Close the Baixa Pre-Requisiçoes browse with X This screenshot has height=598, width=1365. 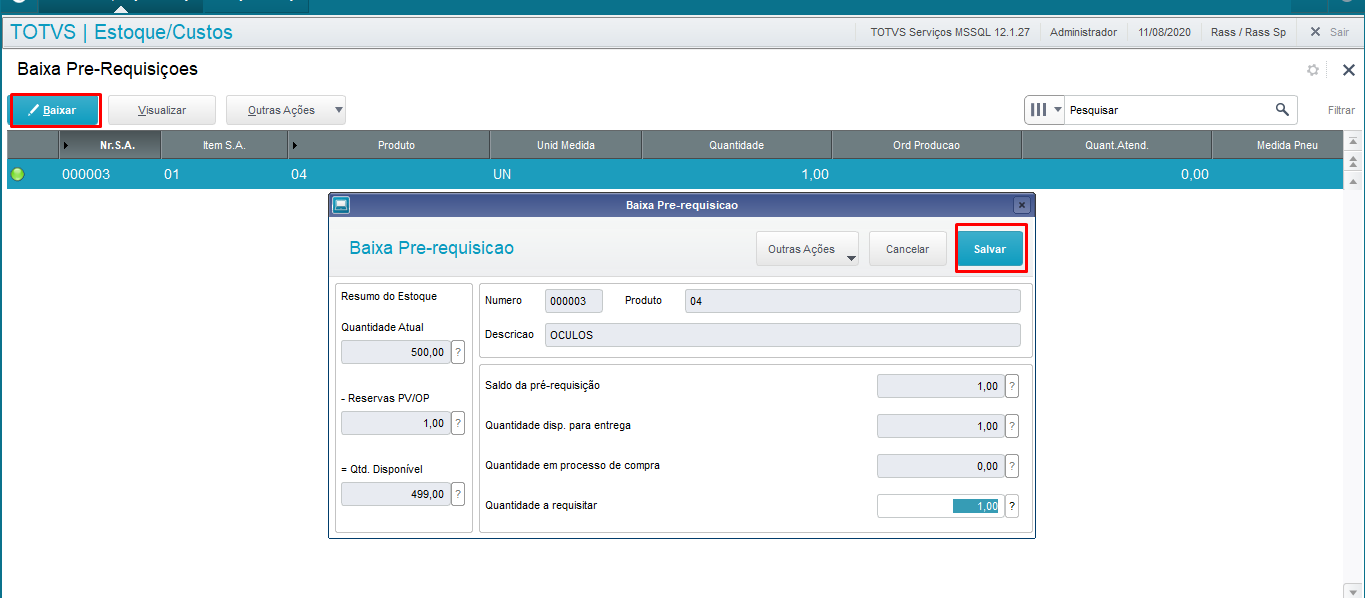point(1348,70)
